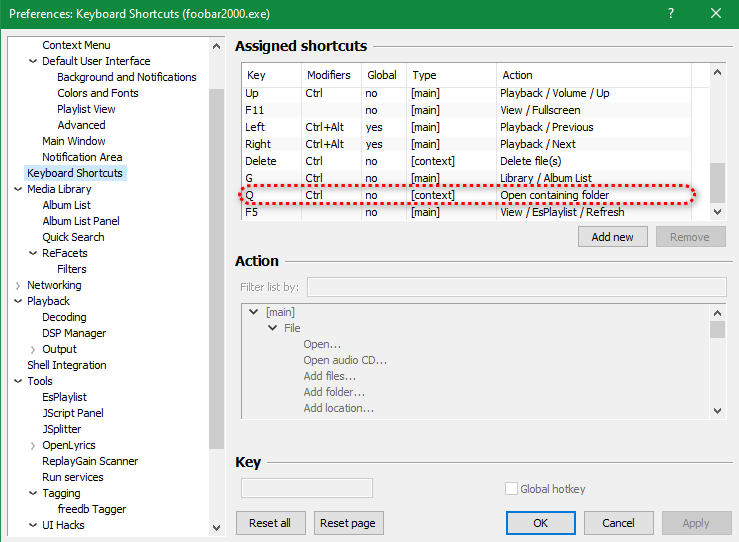
Task: Click the Key shortcut input field
Action: coord(307,488)
